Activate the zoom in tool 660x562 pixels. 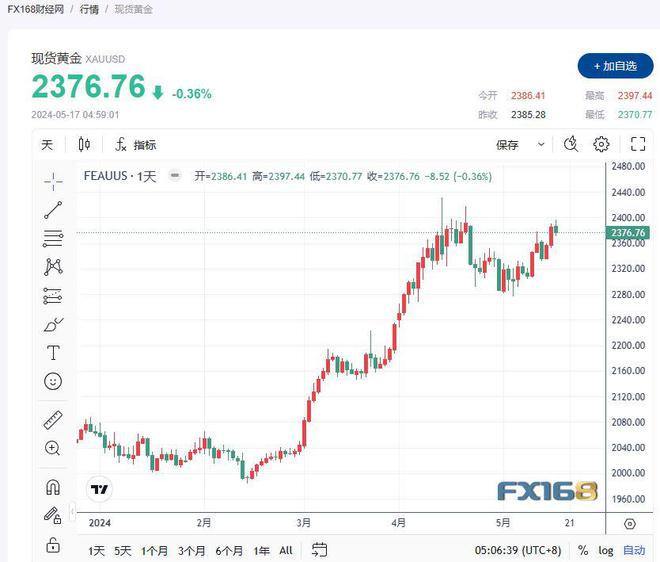[x=53, y=448]
